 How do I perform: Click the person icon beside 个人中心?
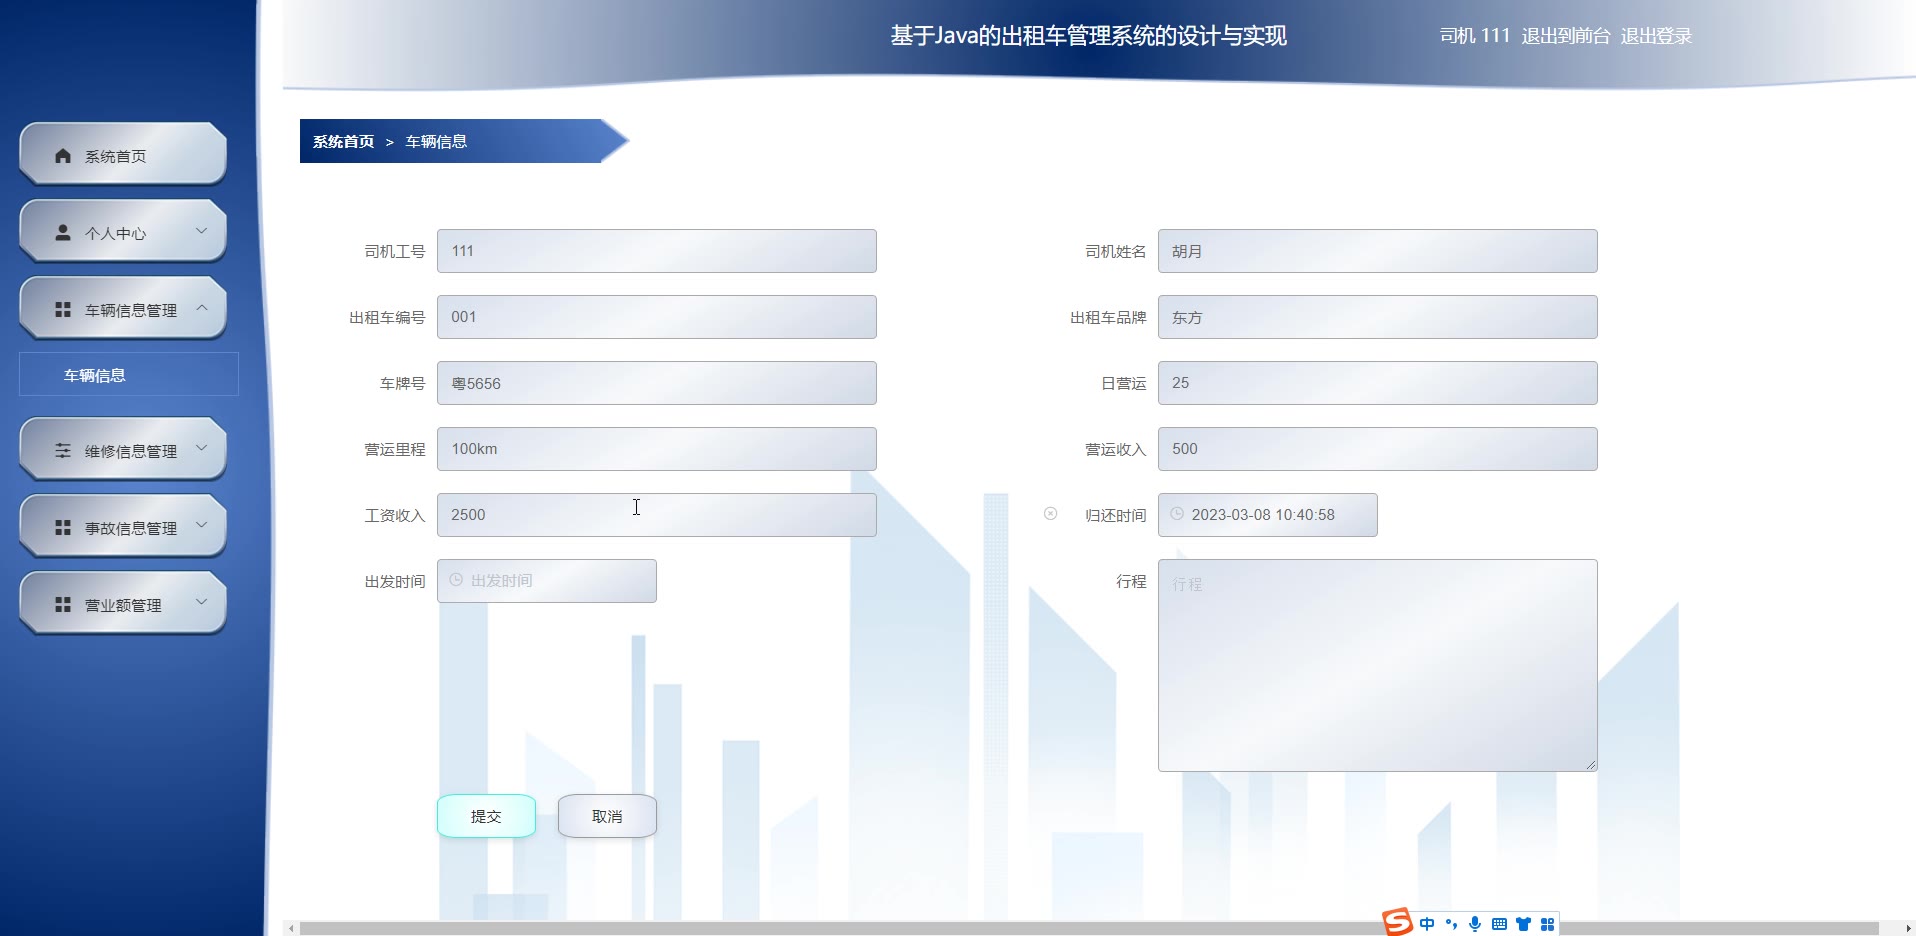(x=63, y=233)
